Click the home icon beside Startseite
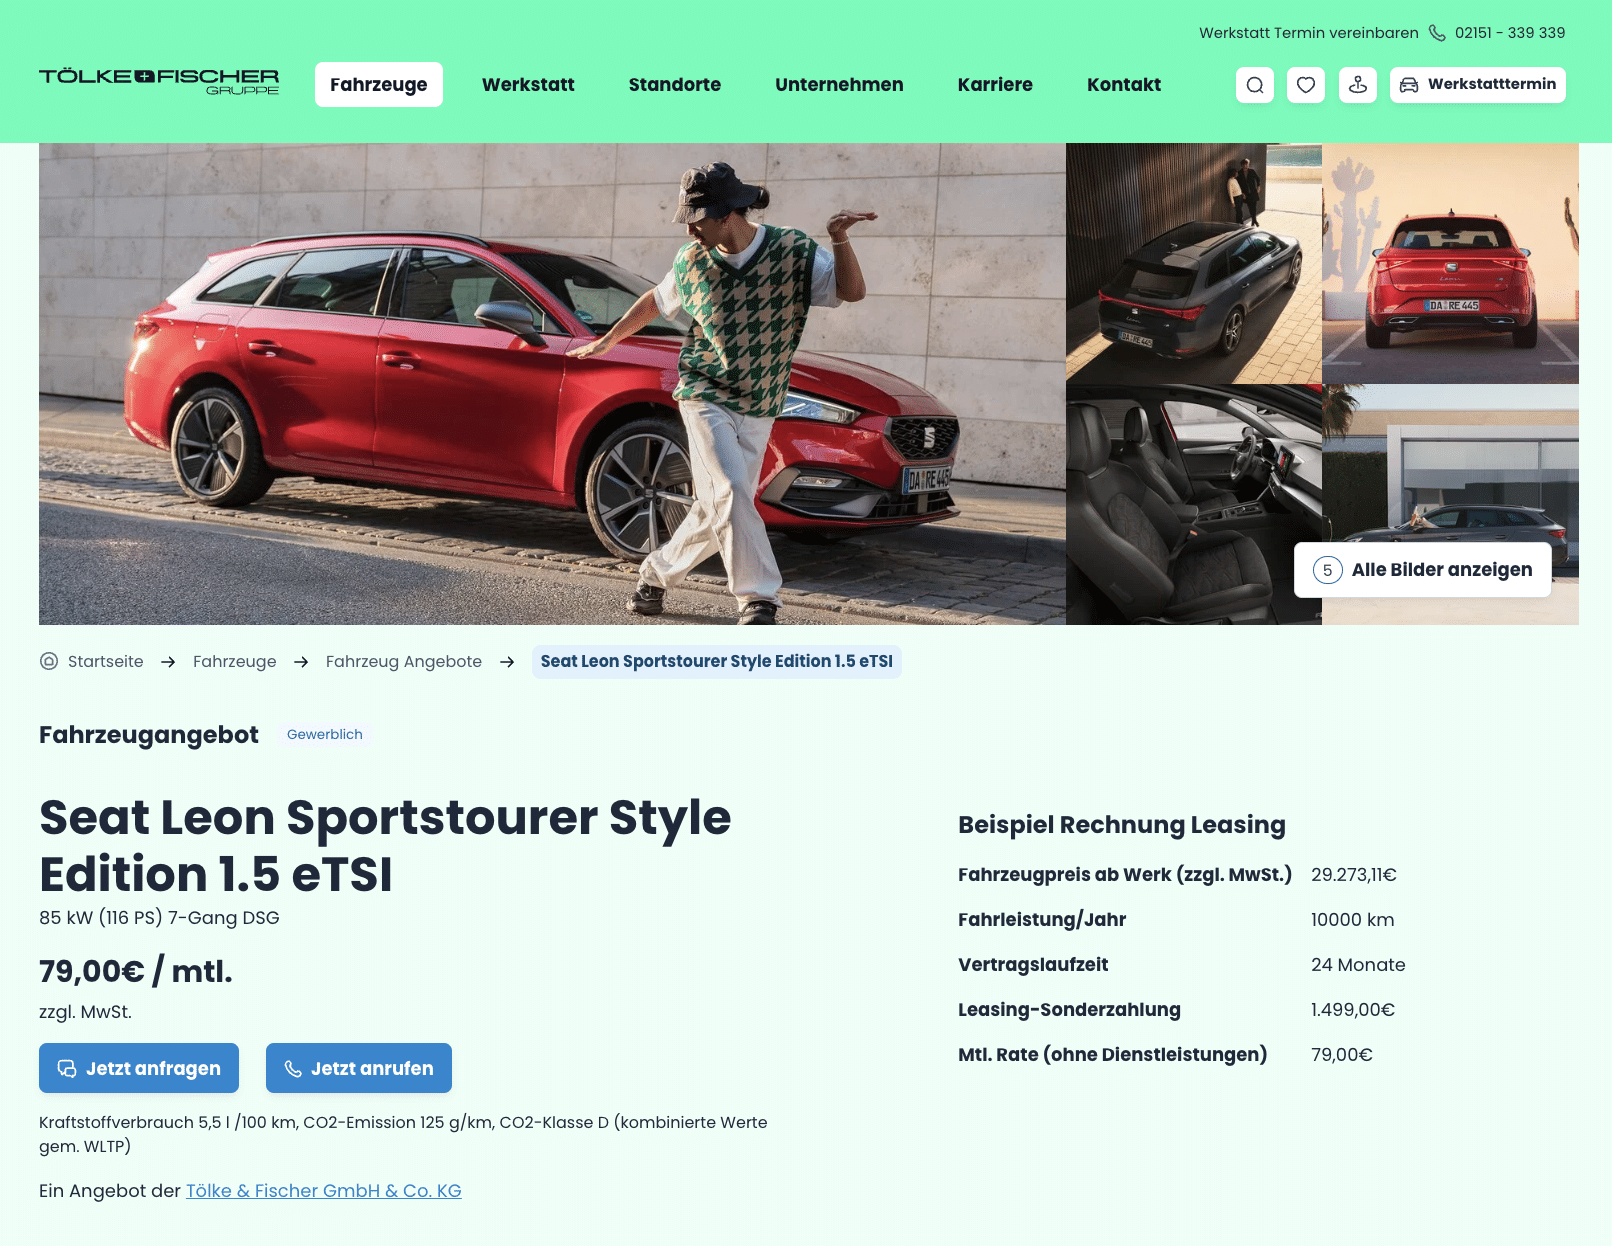This screenshot has width=1612, height=1246. coord(49,661)
